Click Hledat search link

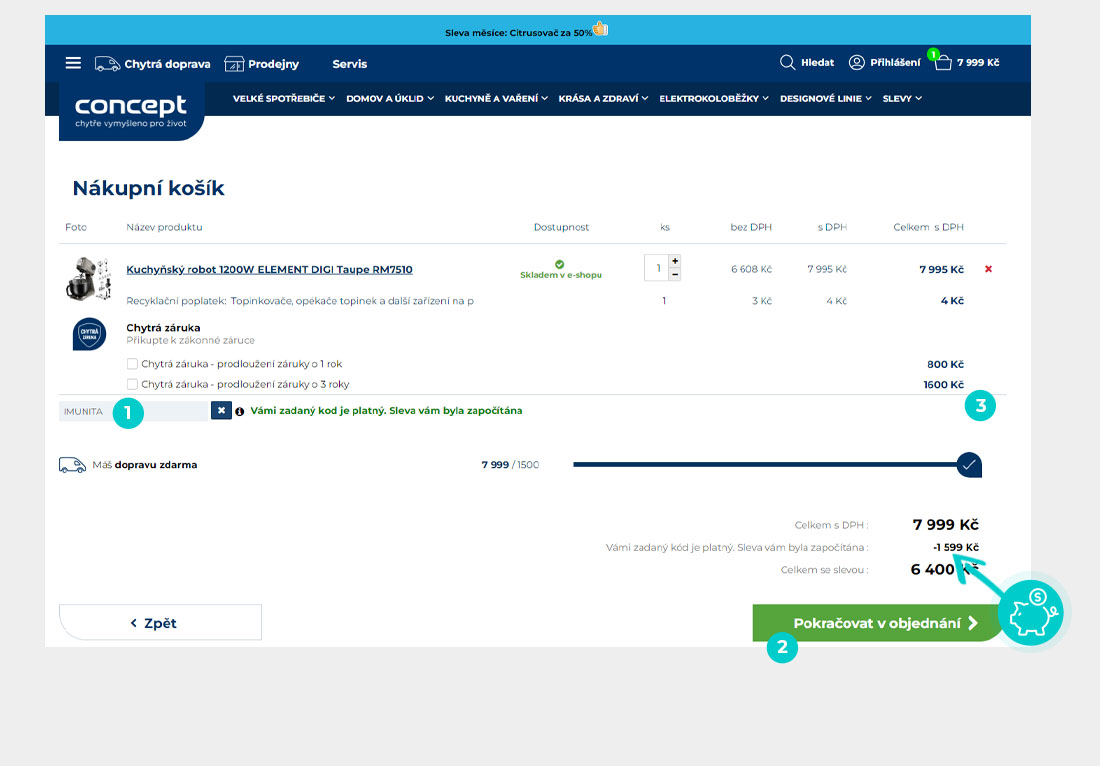(817, 62)
